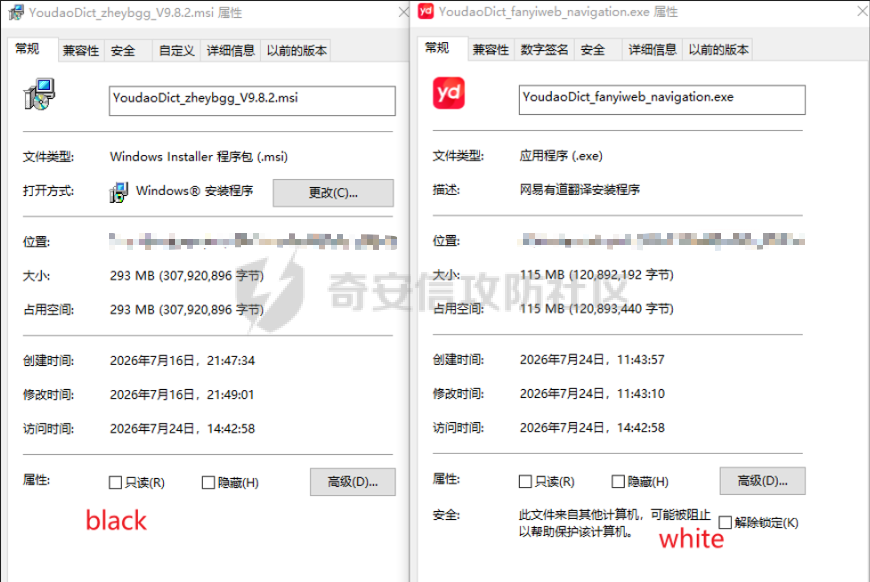Click size on disk '115 MB (120,893,440 字节)'
Viewport: 870px width, 582px height.
pos(596,308)
